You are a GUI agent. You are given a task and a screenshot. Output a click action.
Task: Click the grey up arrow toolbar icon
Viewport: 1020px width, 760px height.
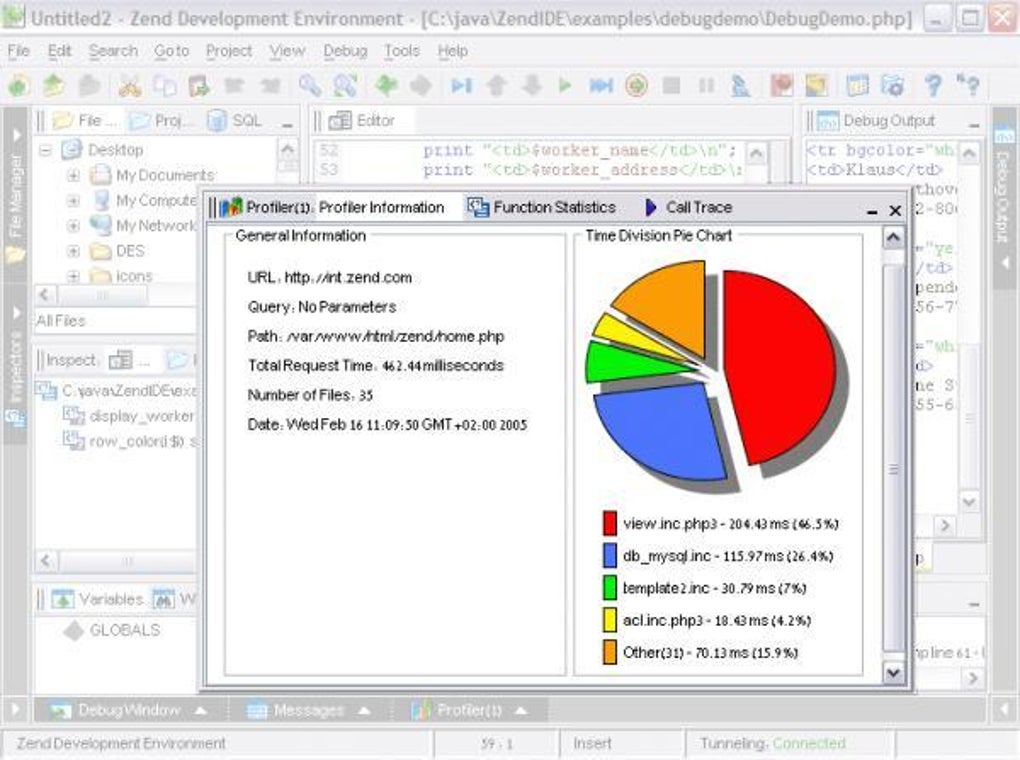[x=497, y=85]
